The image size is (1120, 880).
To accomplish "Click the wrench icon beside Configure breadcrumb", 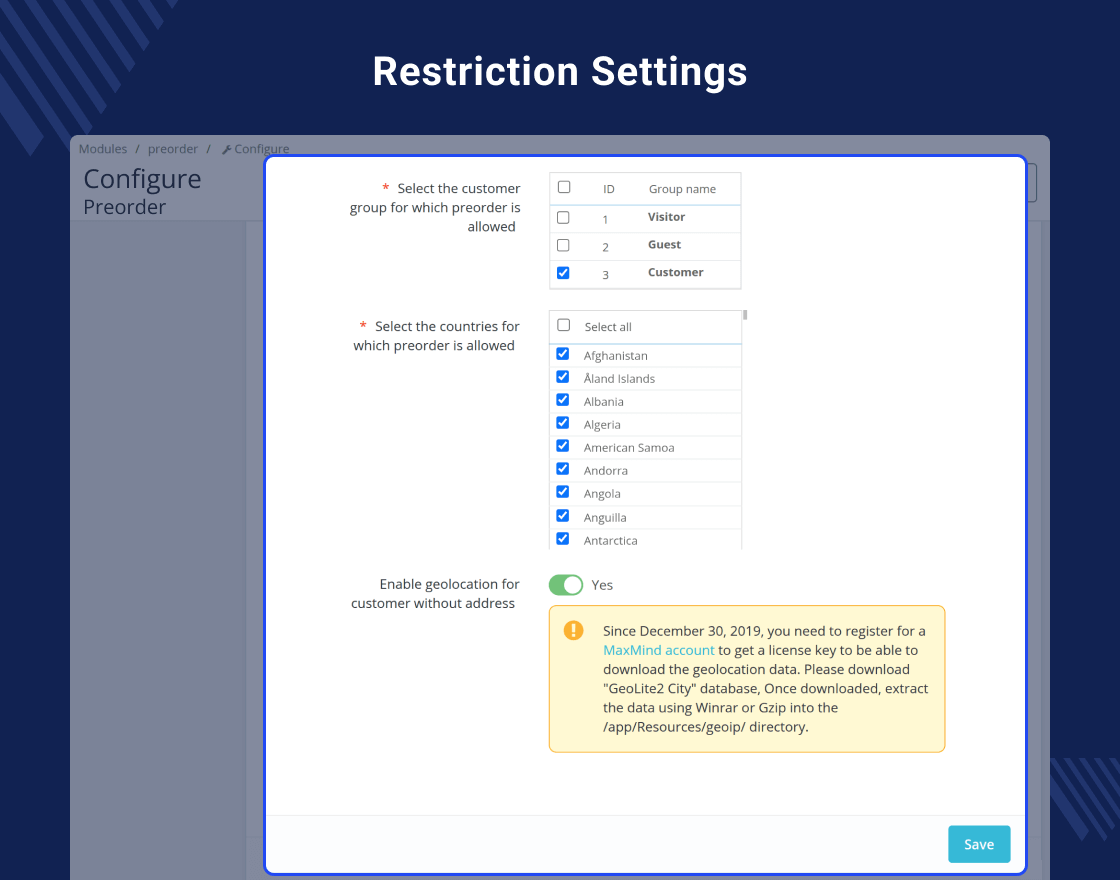I will click(x=226, y=149).
